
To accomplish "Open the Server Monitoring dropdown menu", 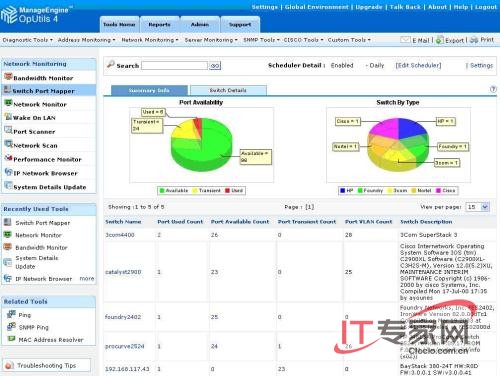I will pyautogui.click(x=211, y=40).
